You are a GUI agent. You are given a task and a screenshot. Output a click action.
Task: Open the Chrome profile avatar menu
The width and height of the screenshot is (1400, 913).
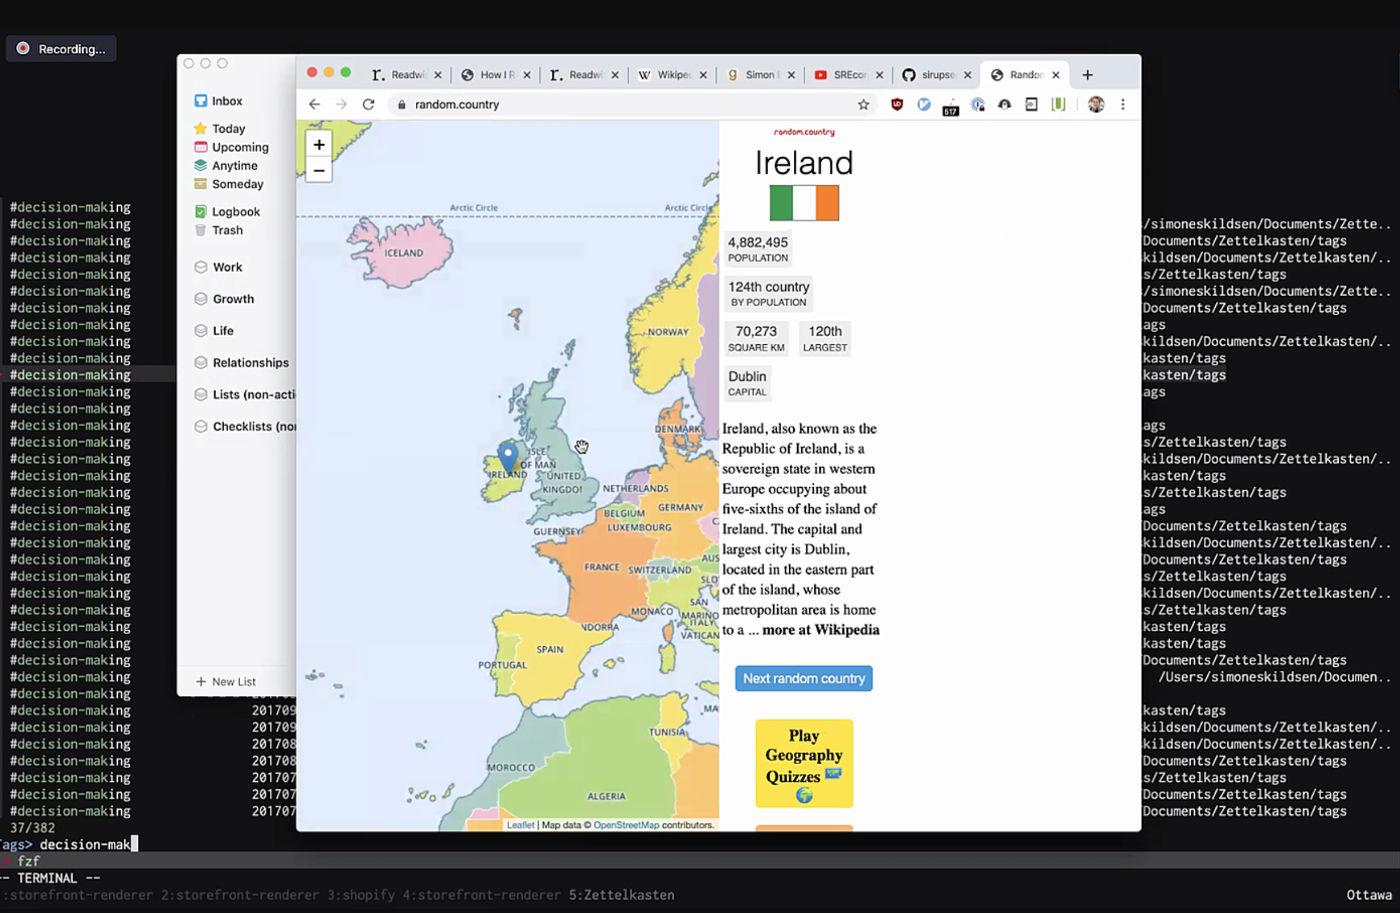[x=1096, y=104]
